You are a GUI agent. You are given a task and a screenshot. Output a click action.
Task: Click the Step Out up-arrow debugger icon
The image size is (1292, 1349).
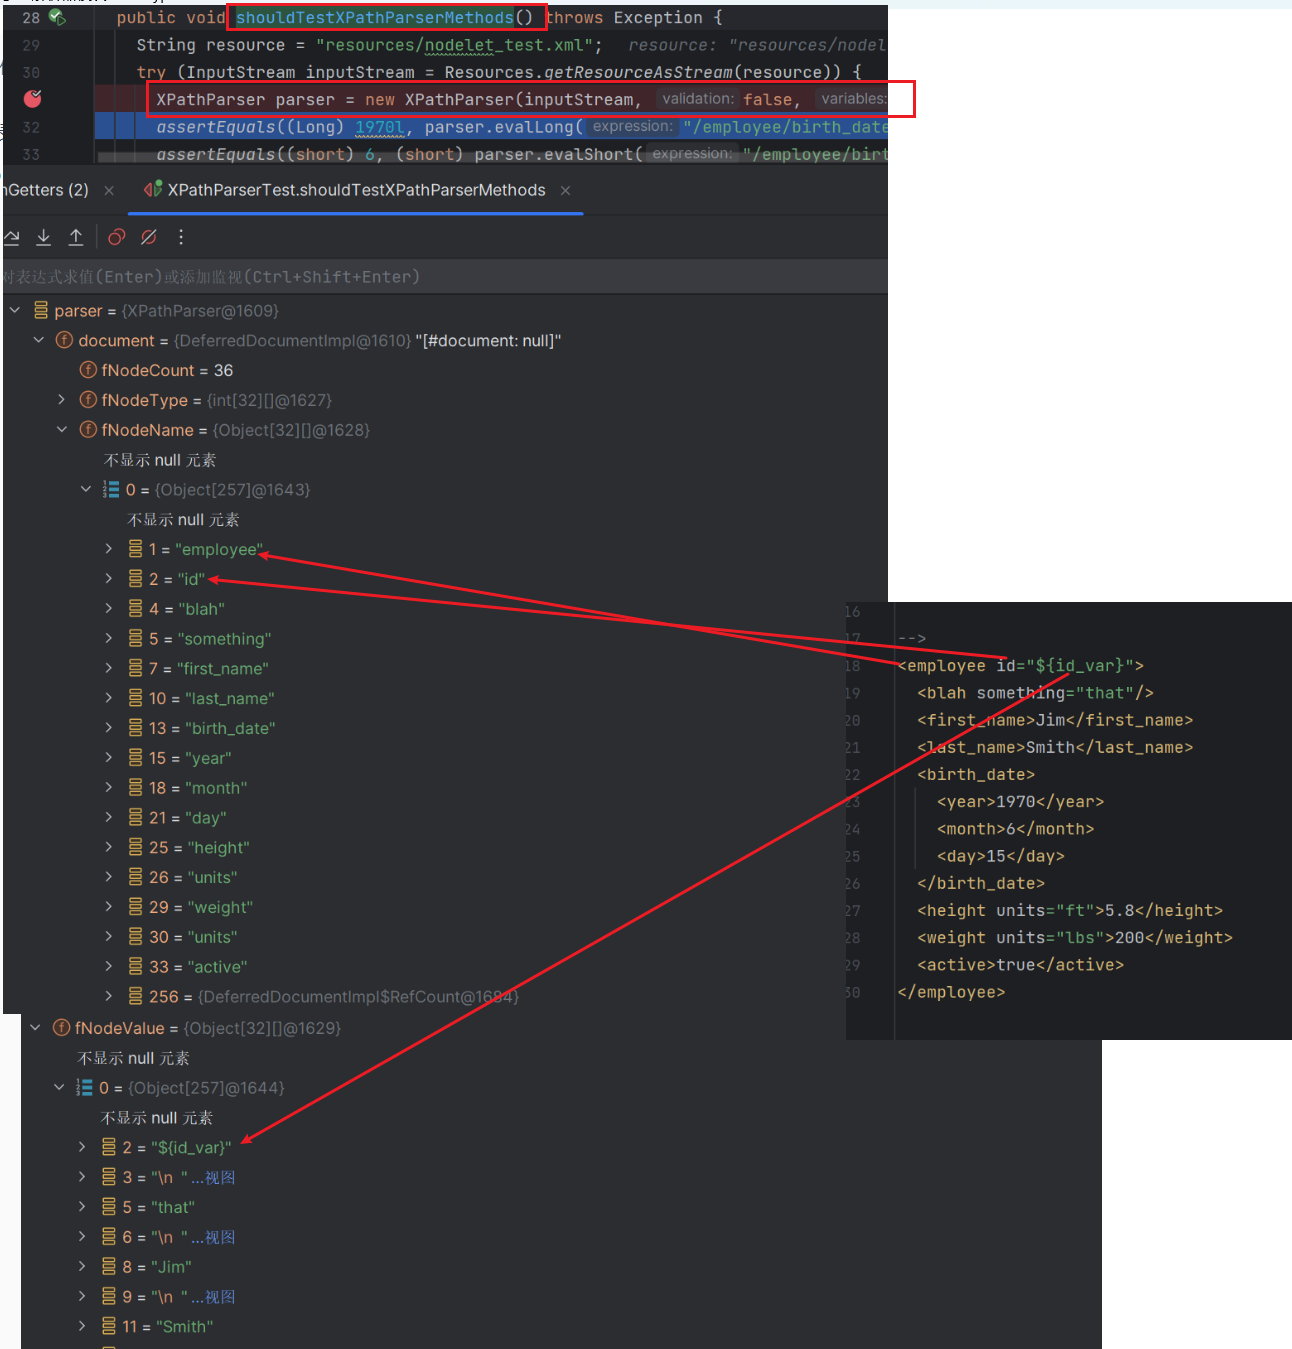pyautogui.click(x=76, y=237)
